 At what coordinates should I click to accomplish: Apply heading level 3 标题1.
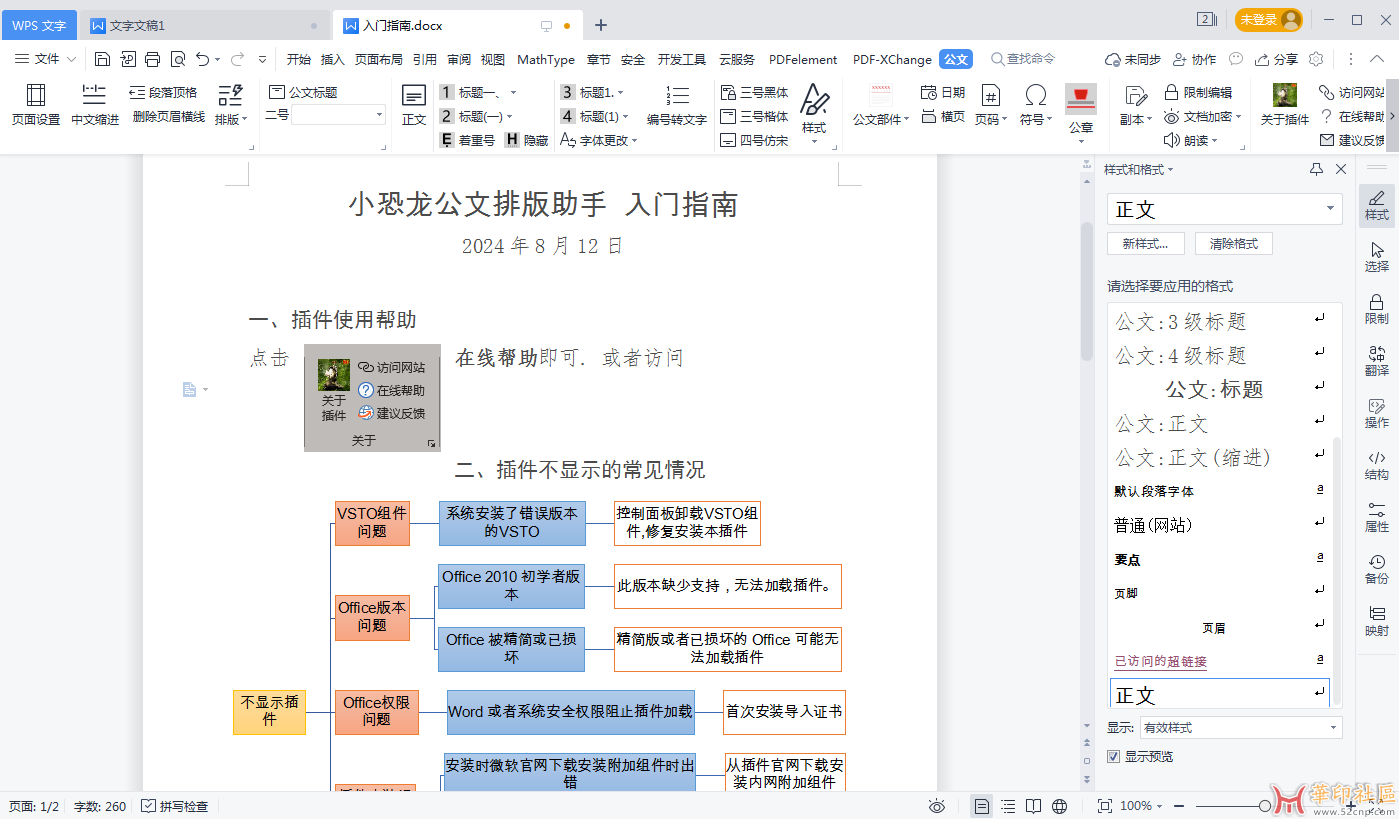click(x=594, y=92)
